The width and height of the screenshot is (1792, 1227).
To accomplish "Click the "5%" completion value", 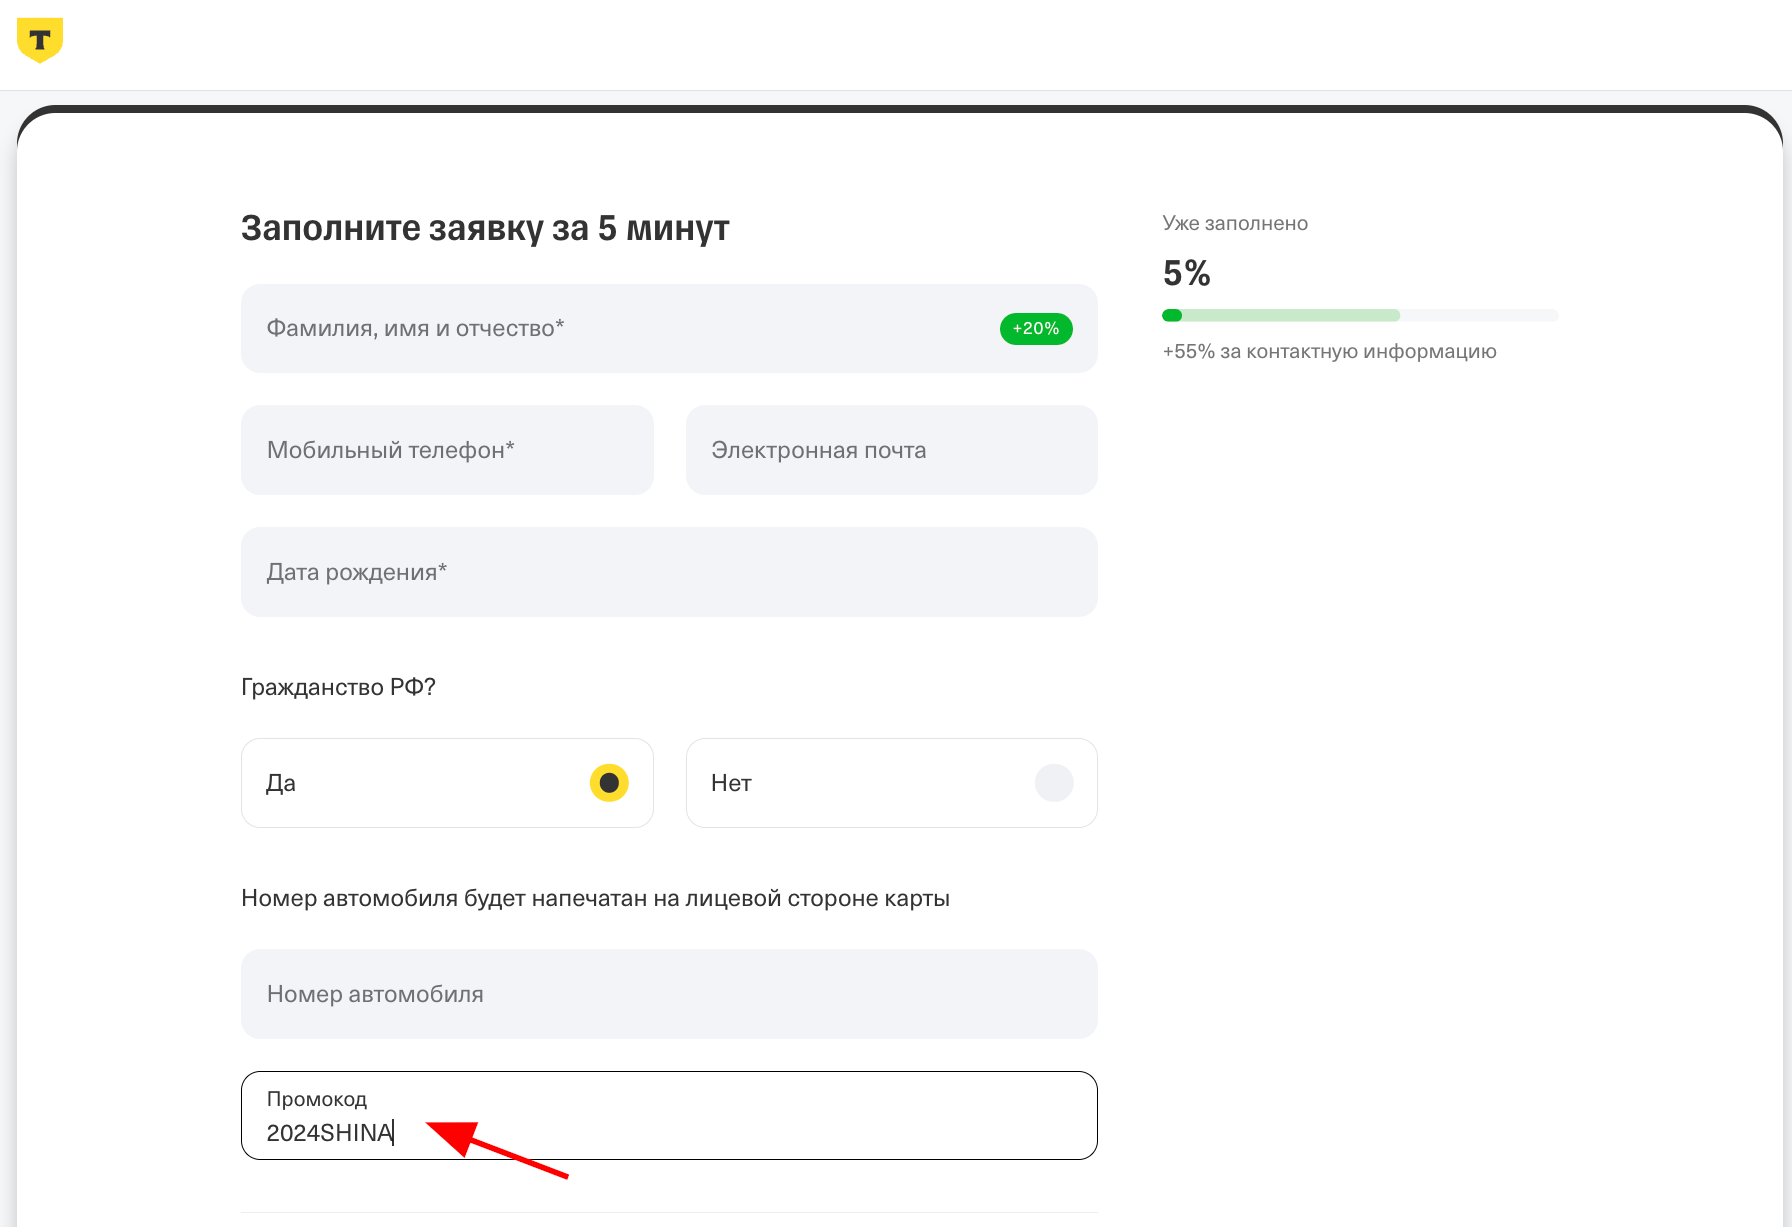I will 1187,273.
